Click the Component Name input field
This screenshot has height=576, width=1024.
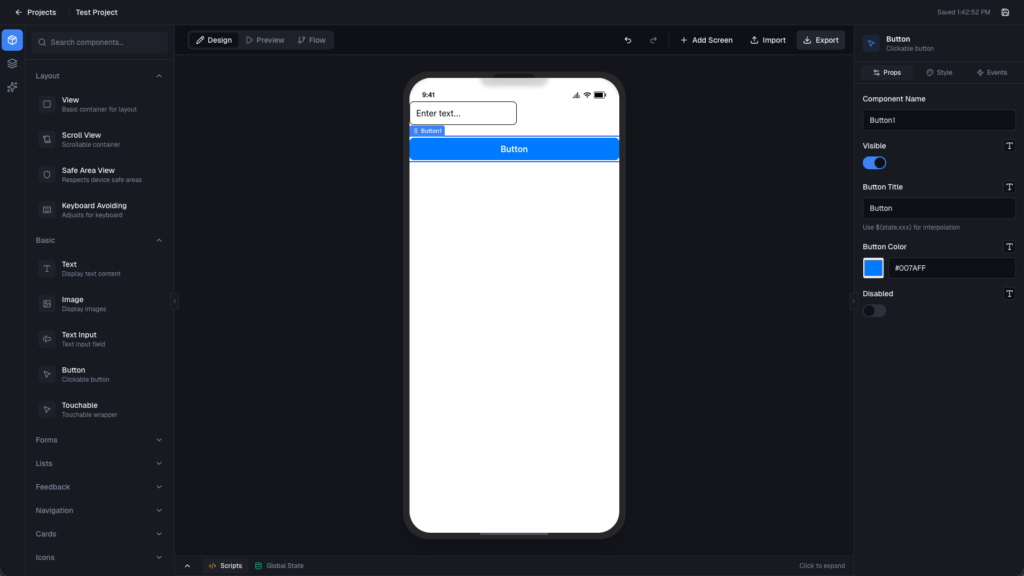[x=938, y=120]
